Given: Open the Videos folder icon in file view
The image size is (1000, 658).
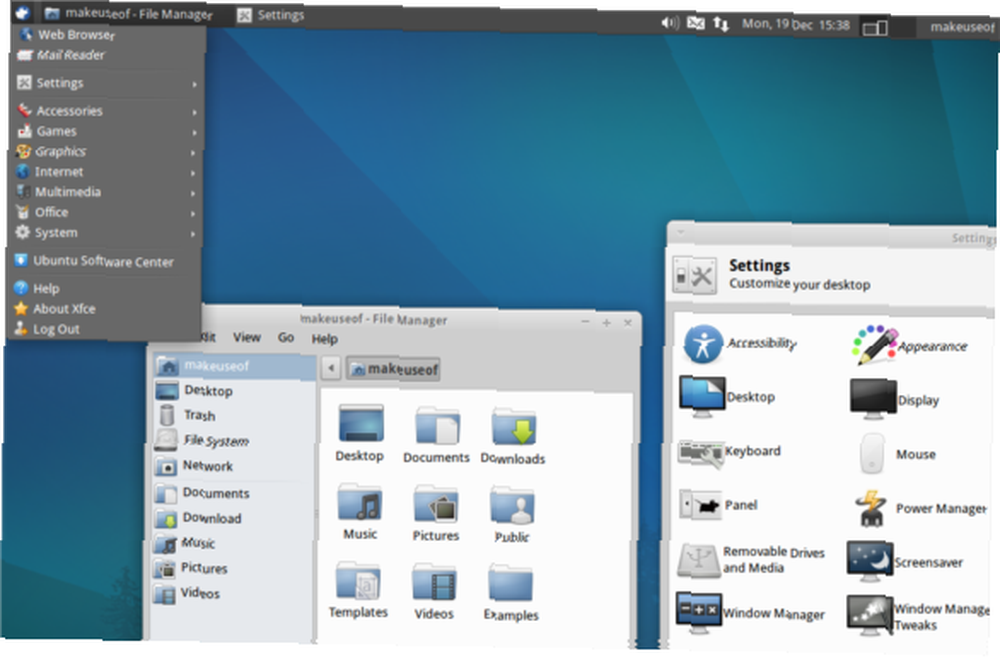Looking at the screenshot, I should (x=434, y=581).
